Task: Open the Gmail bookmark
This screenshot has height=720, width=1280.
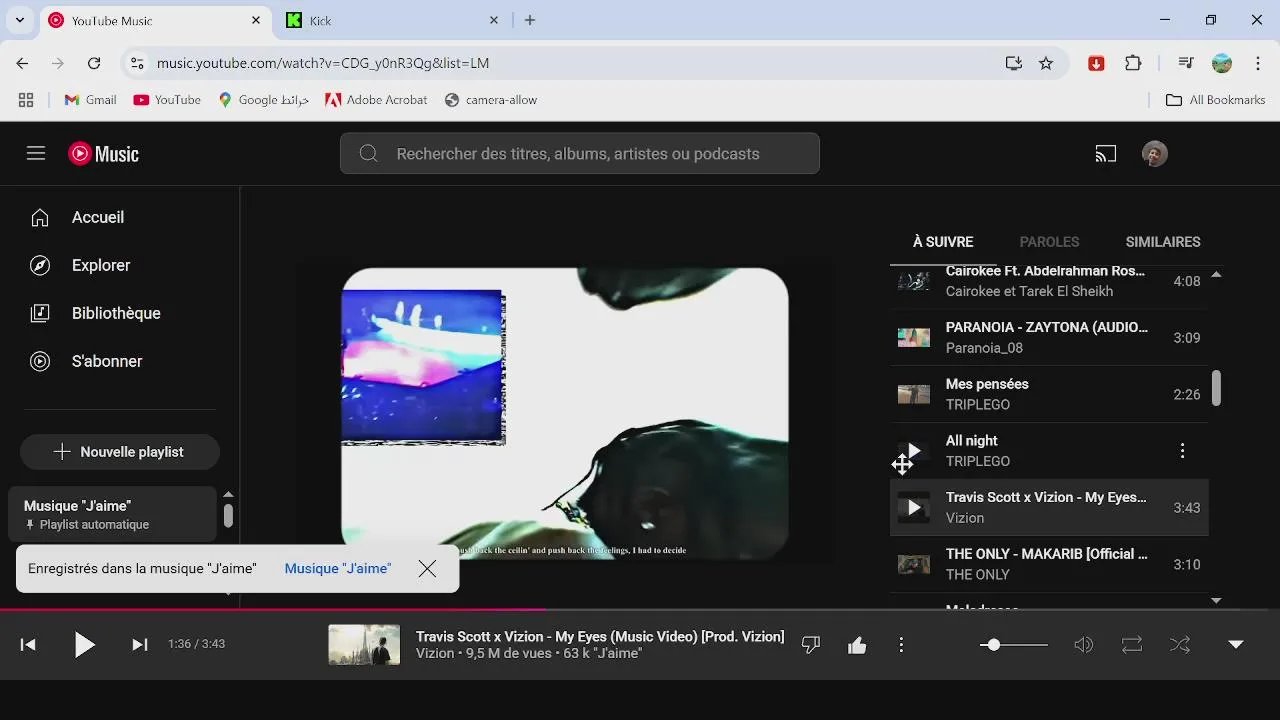Action: pyautogui.click(x=90, y=100)
